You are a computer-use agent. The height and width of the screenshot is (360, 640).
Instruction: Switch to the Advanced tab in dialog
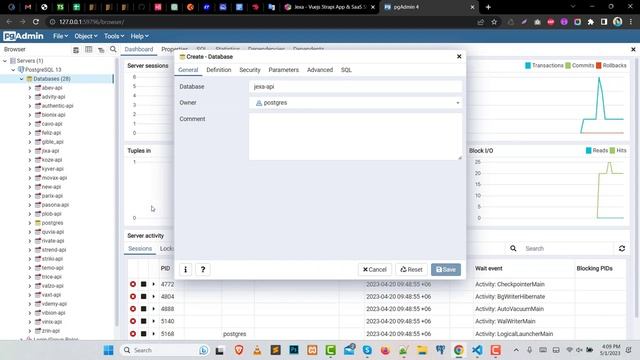pyautogui.click(x=320, y=70)
